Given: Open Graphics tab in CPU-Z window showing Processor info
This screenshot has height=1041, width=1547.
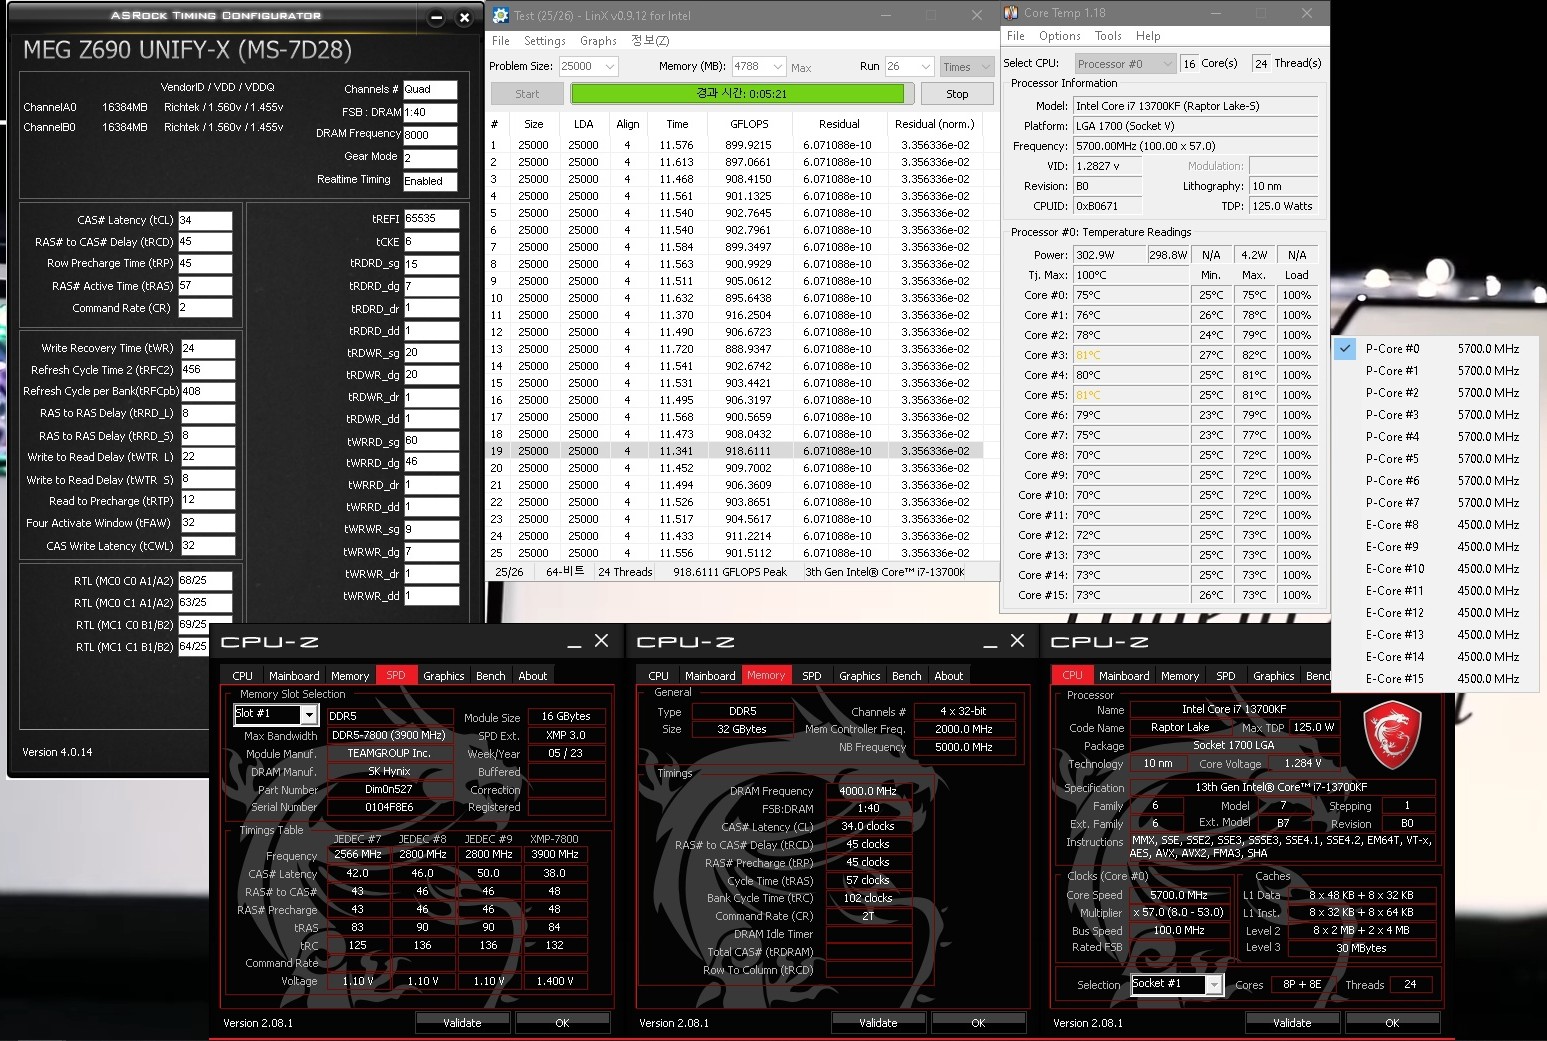Looking at the screenshot, I should pos(1274,676).
